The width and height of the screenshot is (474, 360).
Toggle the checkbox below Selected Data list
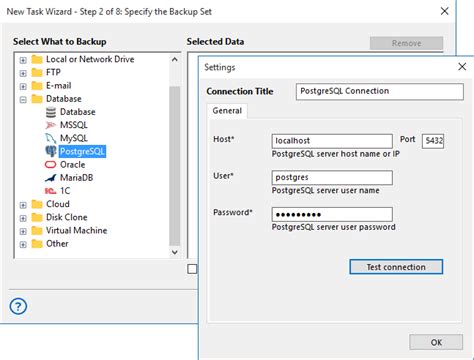(x=192, y=269)
